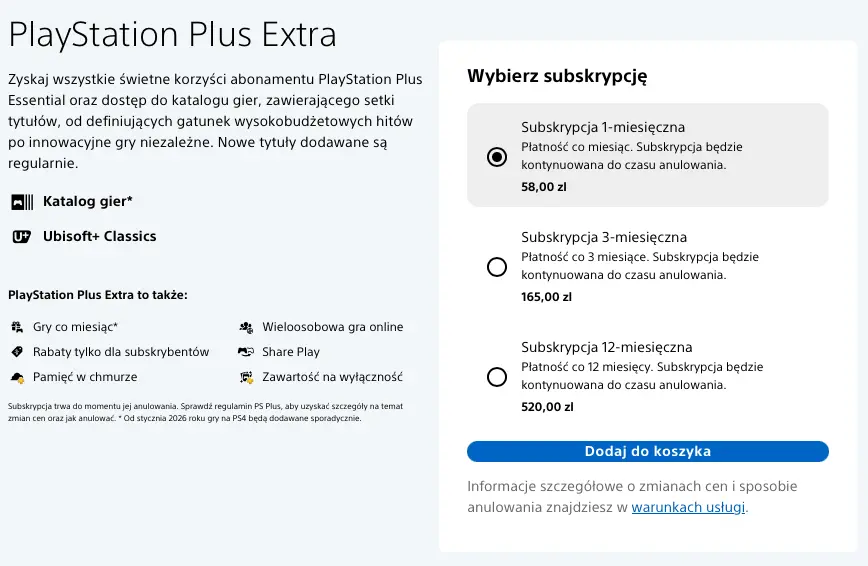
Task: Click the Subskrypcja 12-miesięczna title text
Action: 607,347
